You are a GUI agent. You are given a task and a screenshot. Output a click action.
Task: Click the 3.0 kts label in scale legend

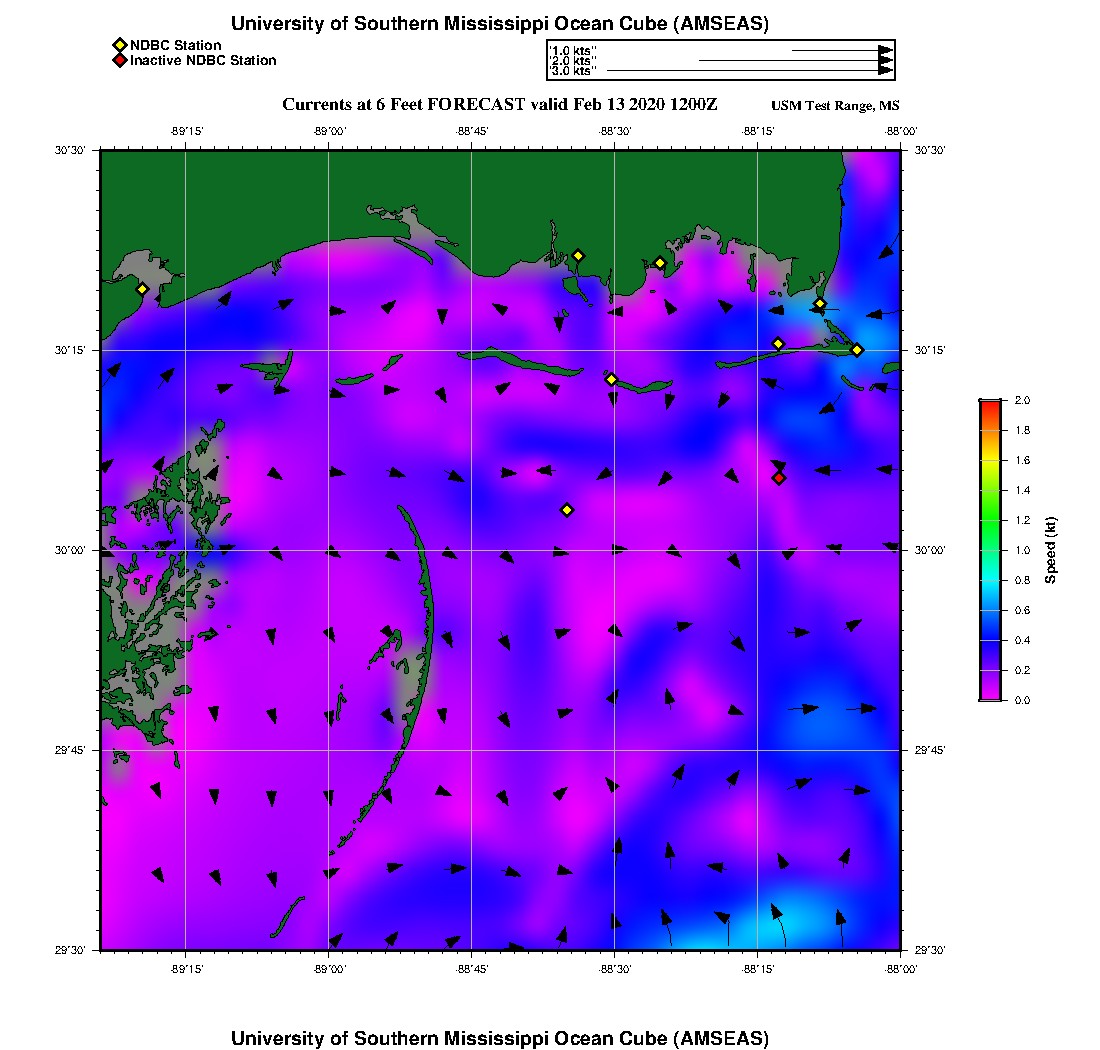point(574,71)
